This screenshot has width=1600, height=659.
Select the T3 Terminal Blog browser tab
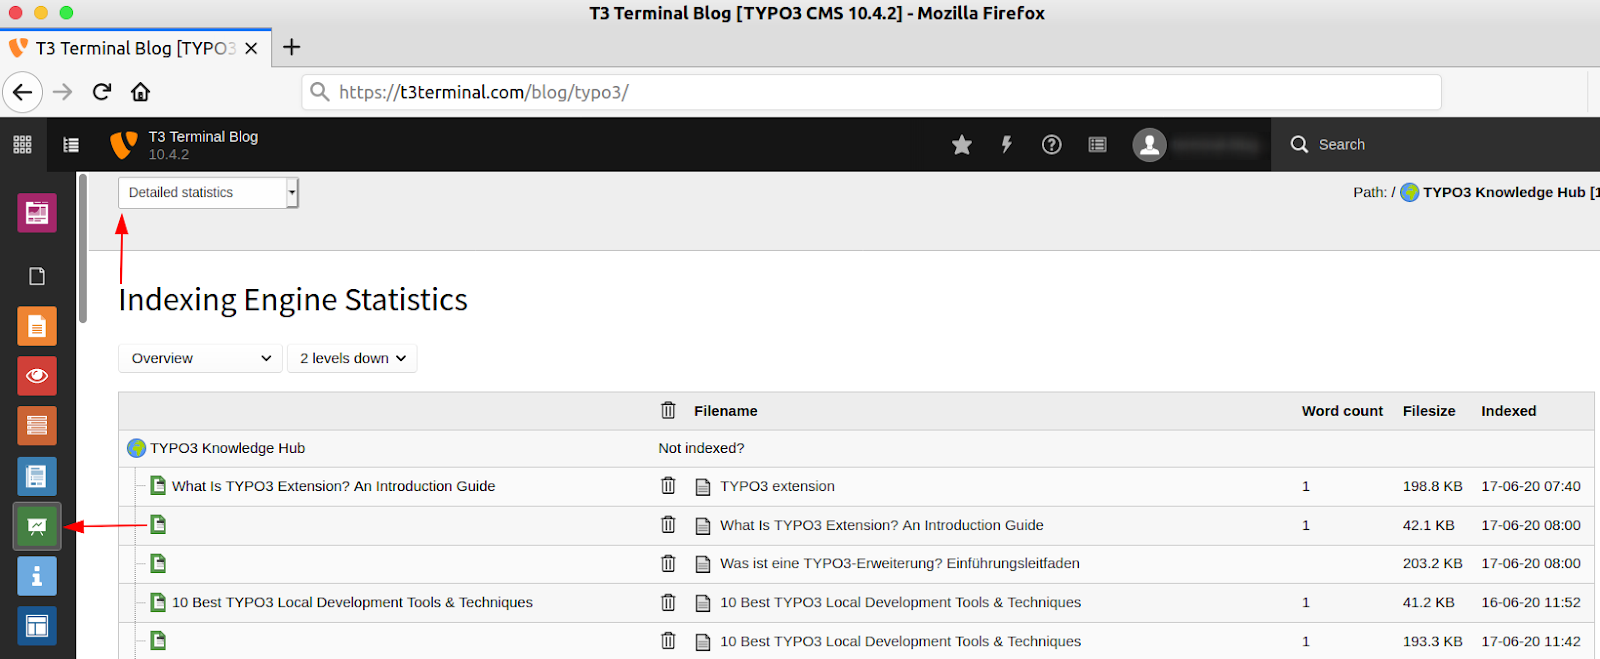click(135, 48)
